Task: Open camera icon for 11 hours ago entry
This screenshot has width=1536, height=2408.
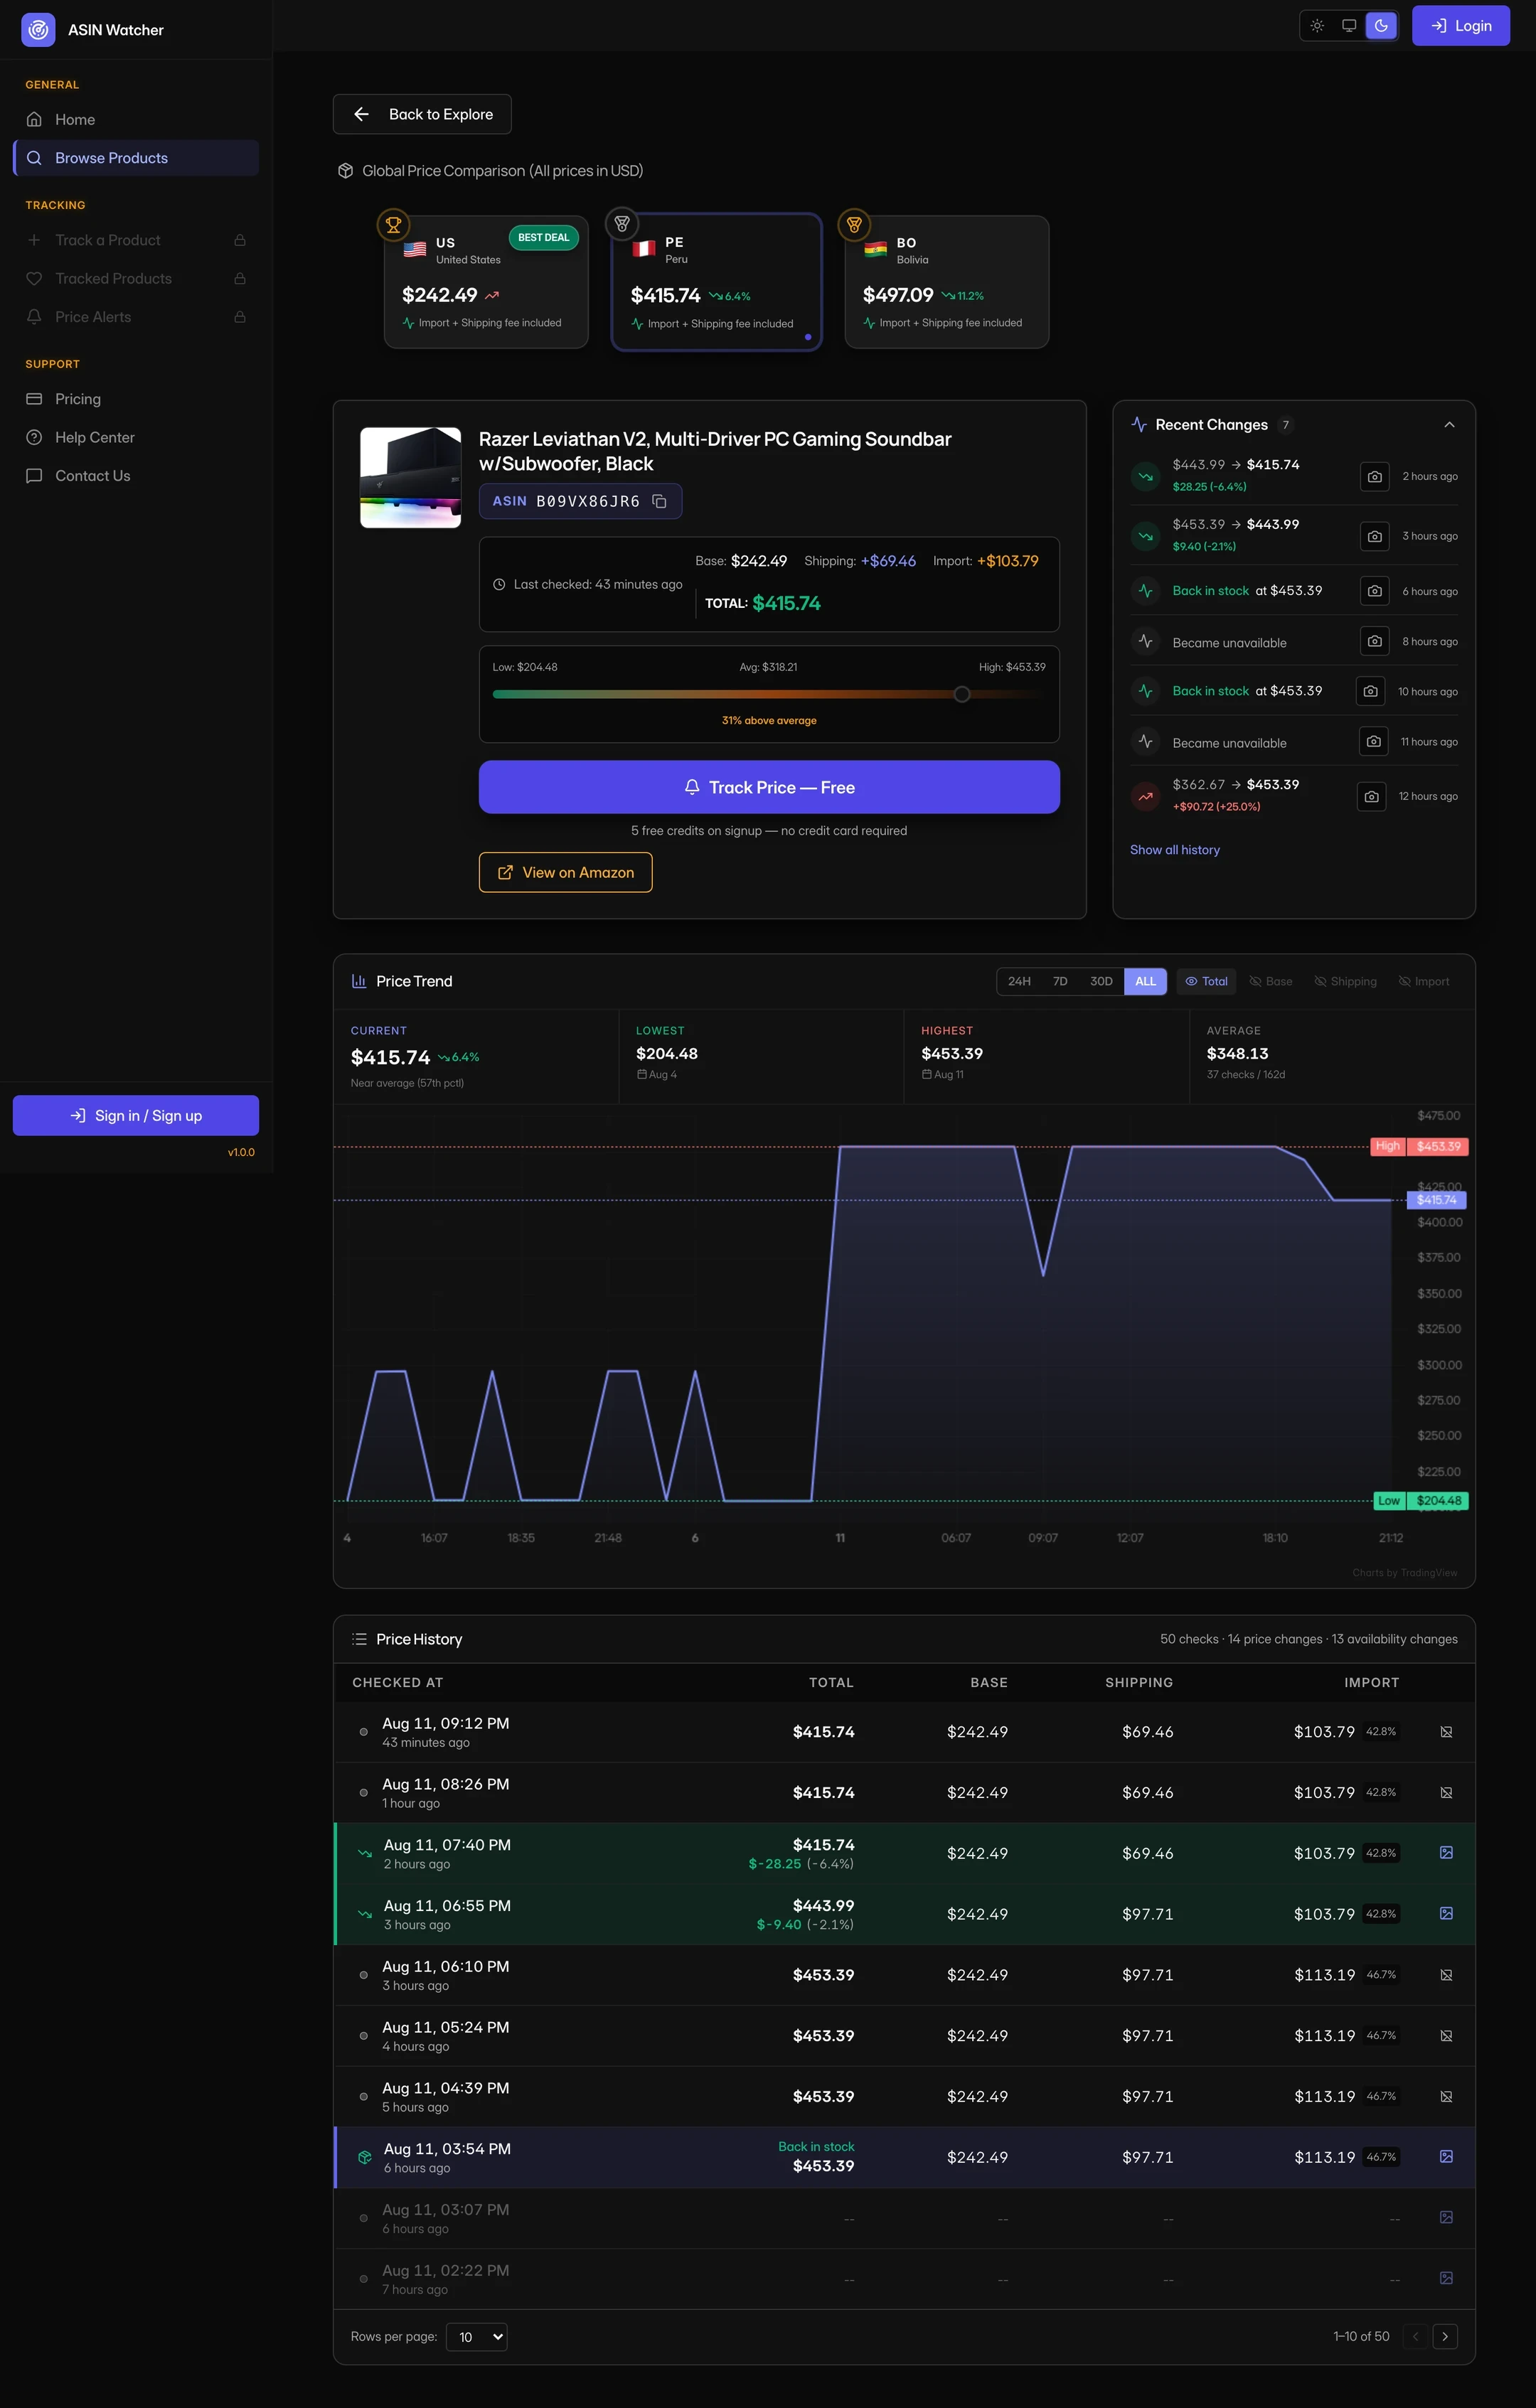Action: coord(1374,741)
